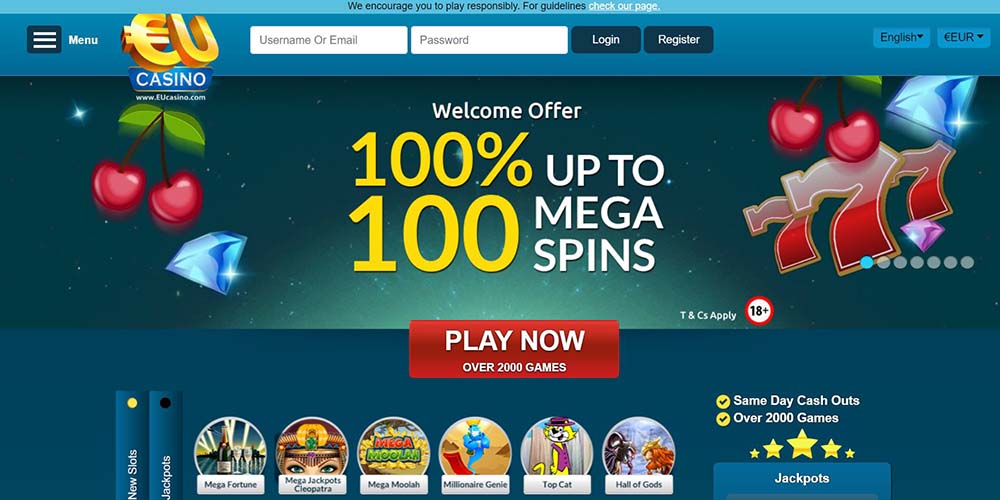Launch Mega Jackpots Cleopatra game icon
This screenshot has height=500, width=1000.
point(312,446)
